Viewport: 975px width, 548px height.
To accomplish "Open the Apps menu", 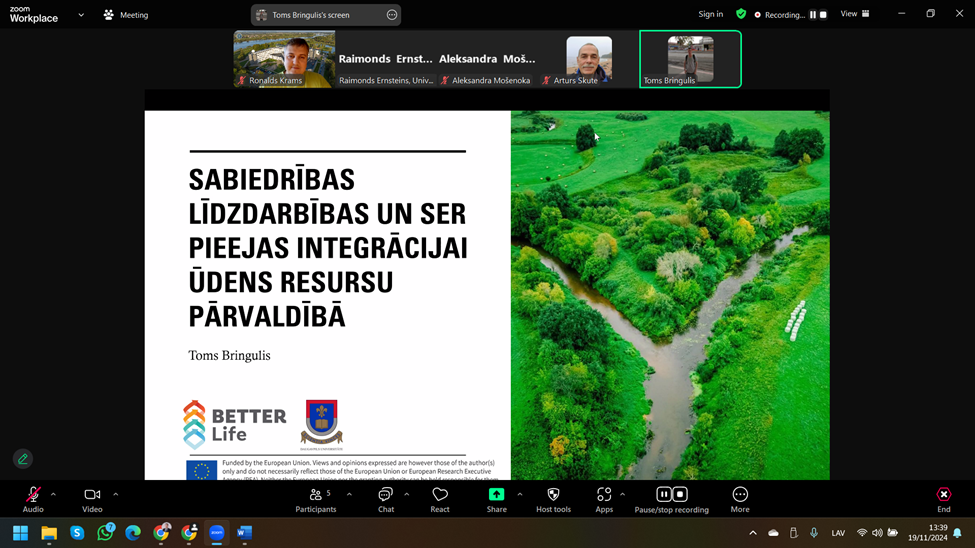I will (x=604, y=499).
